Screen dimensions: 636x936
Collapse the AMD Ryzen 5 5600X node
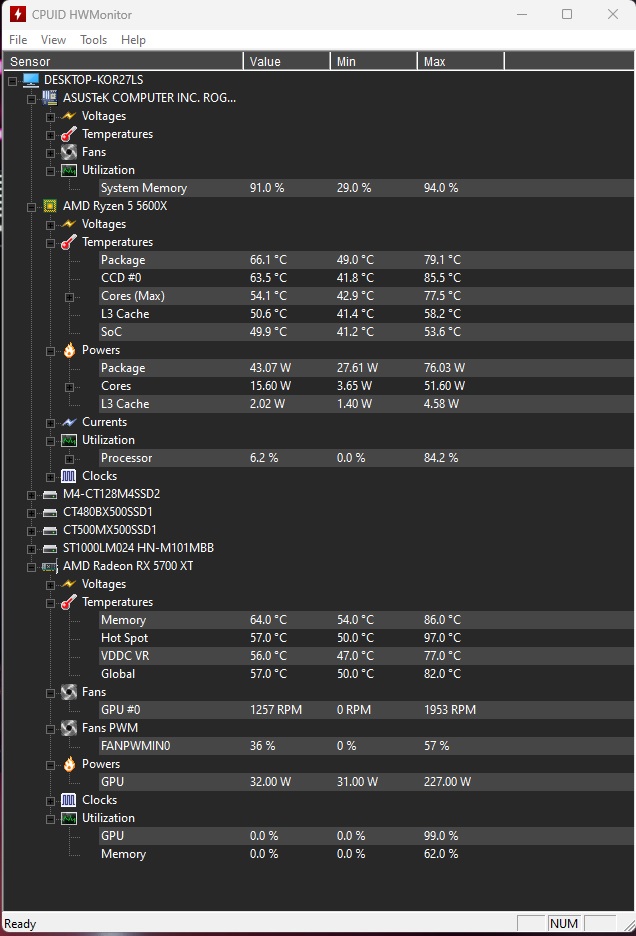point(32,207)
